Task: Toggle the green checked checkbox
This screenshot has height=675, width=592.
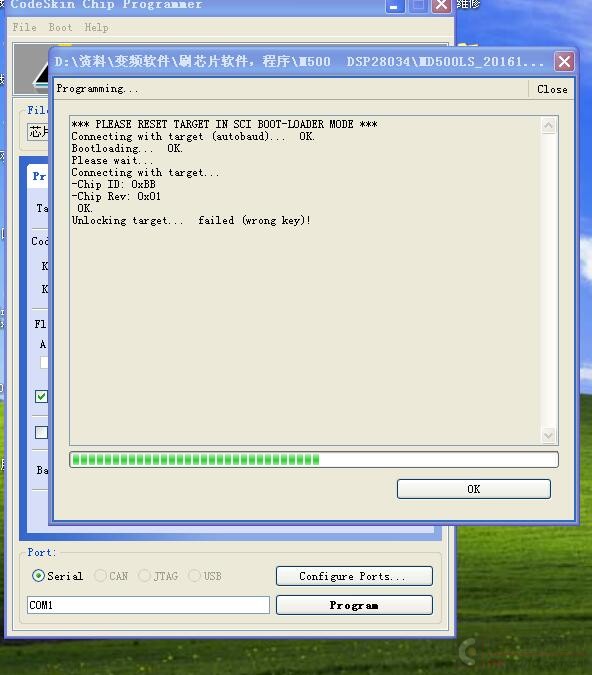Action: point(41,396)
